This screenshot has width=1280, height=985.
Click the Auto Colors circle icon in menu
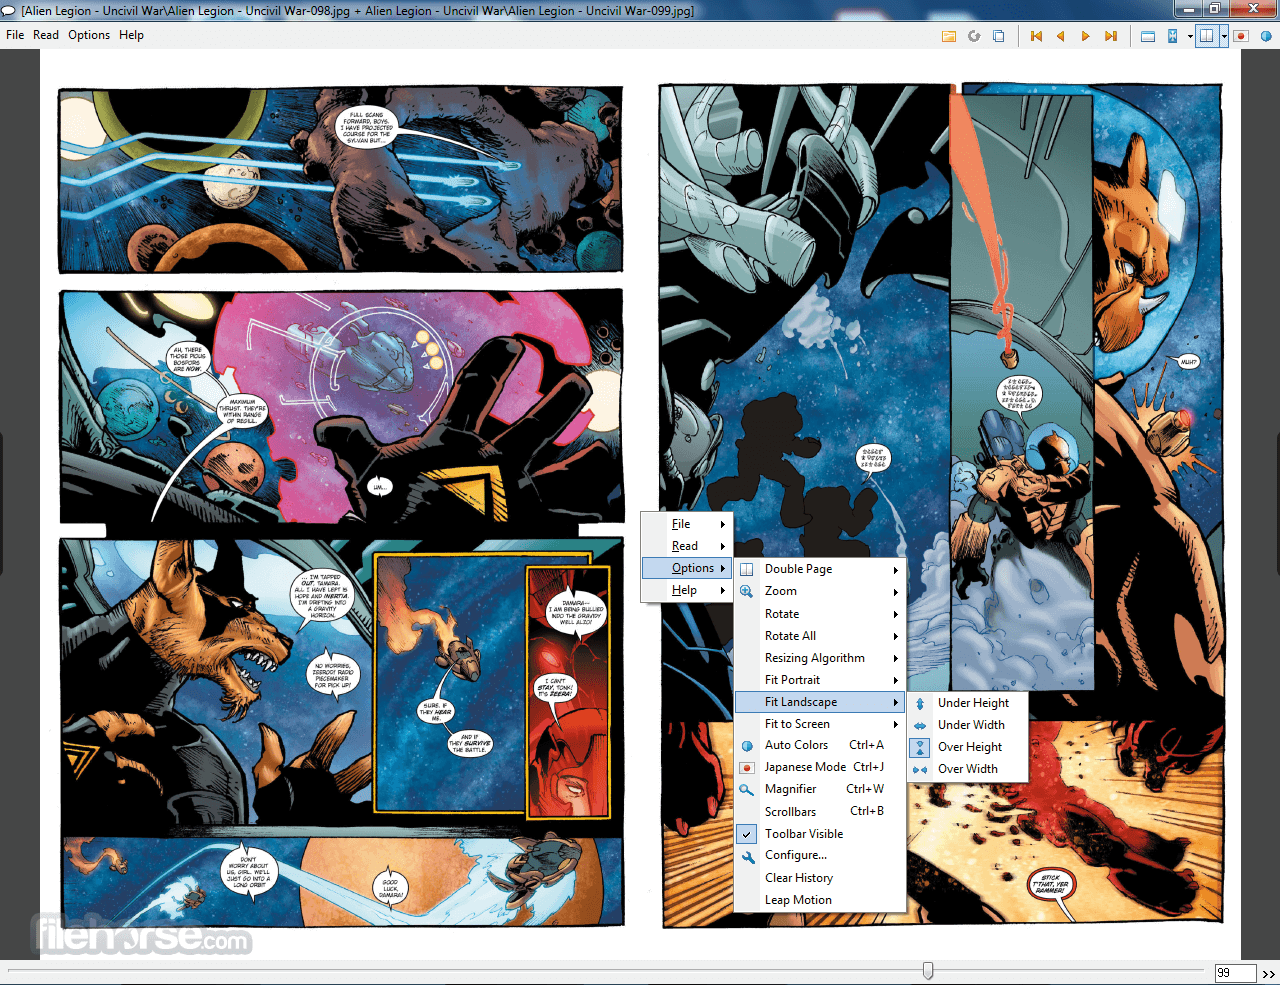tap(747, 746)
